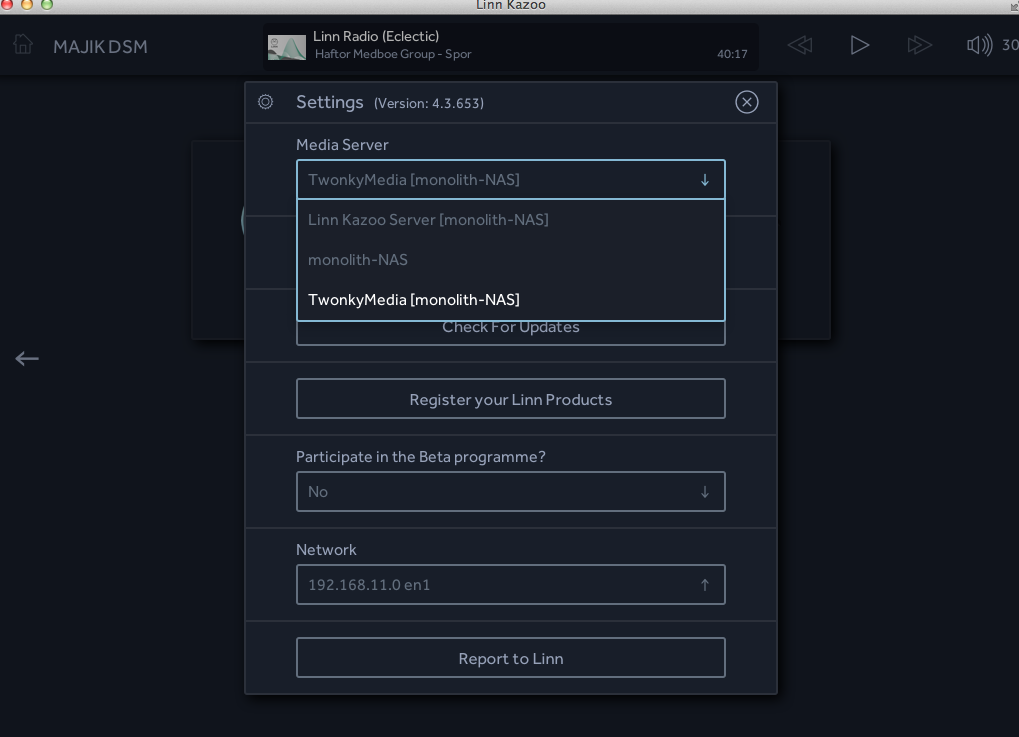Close the window with the red button
This screenshot has width=1019, height=737.
(7, 4)
